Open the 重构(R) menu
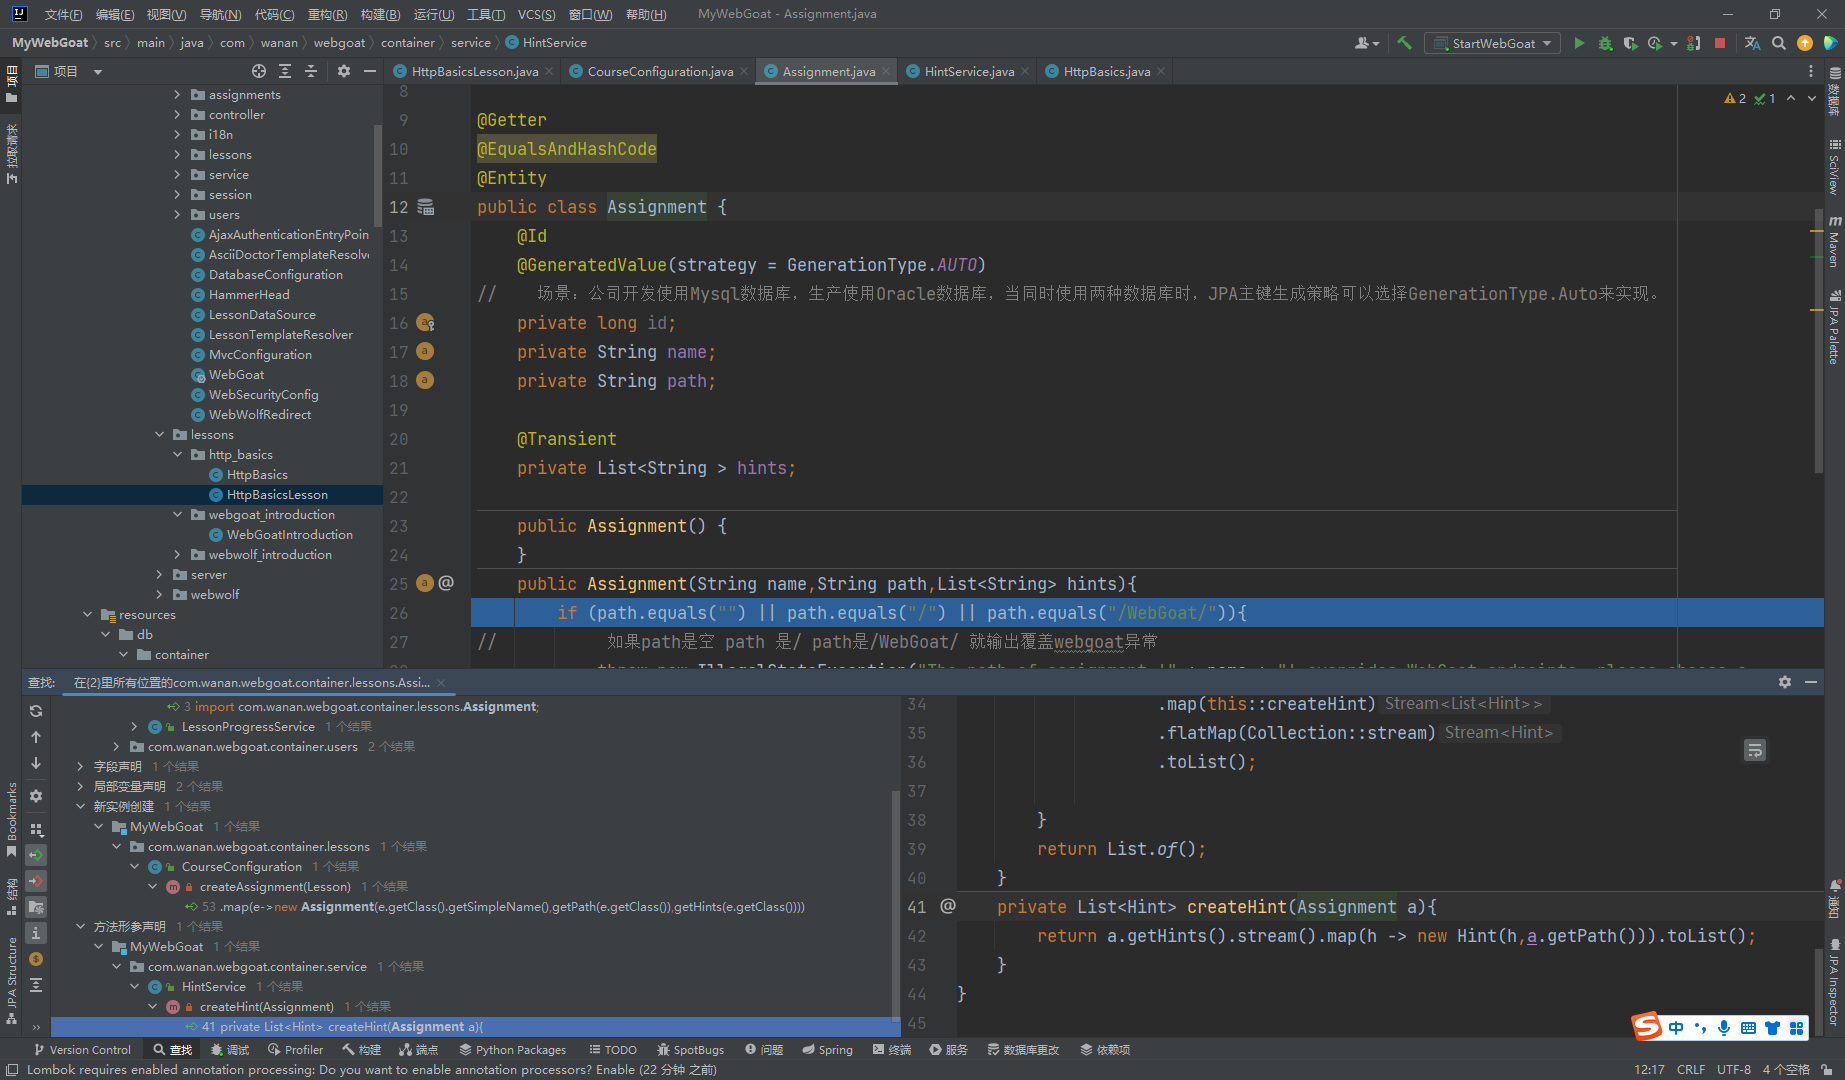Viewport: 1845px width, 1080px height. click(327, 14)
